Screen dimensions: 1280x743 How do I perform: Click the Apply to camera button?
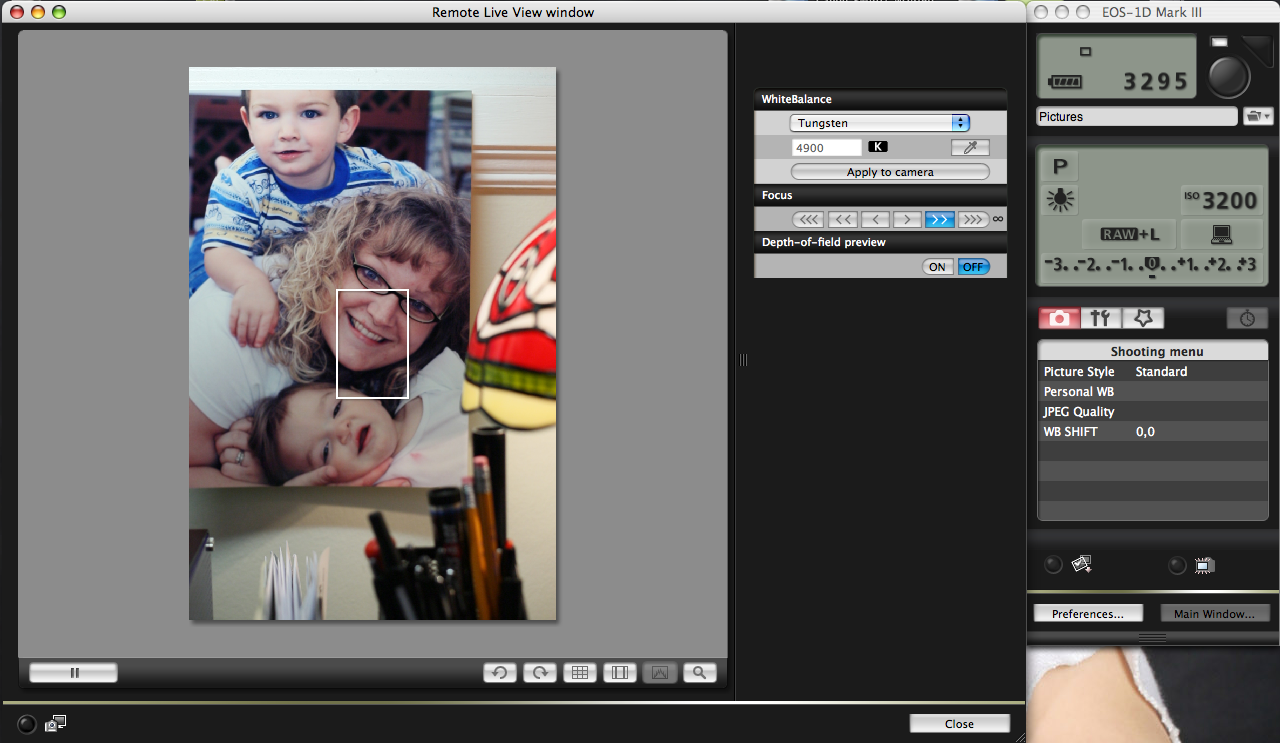tap(889, 172)
